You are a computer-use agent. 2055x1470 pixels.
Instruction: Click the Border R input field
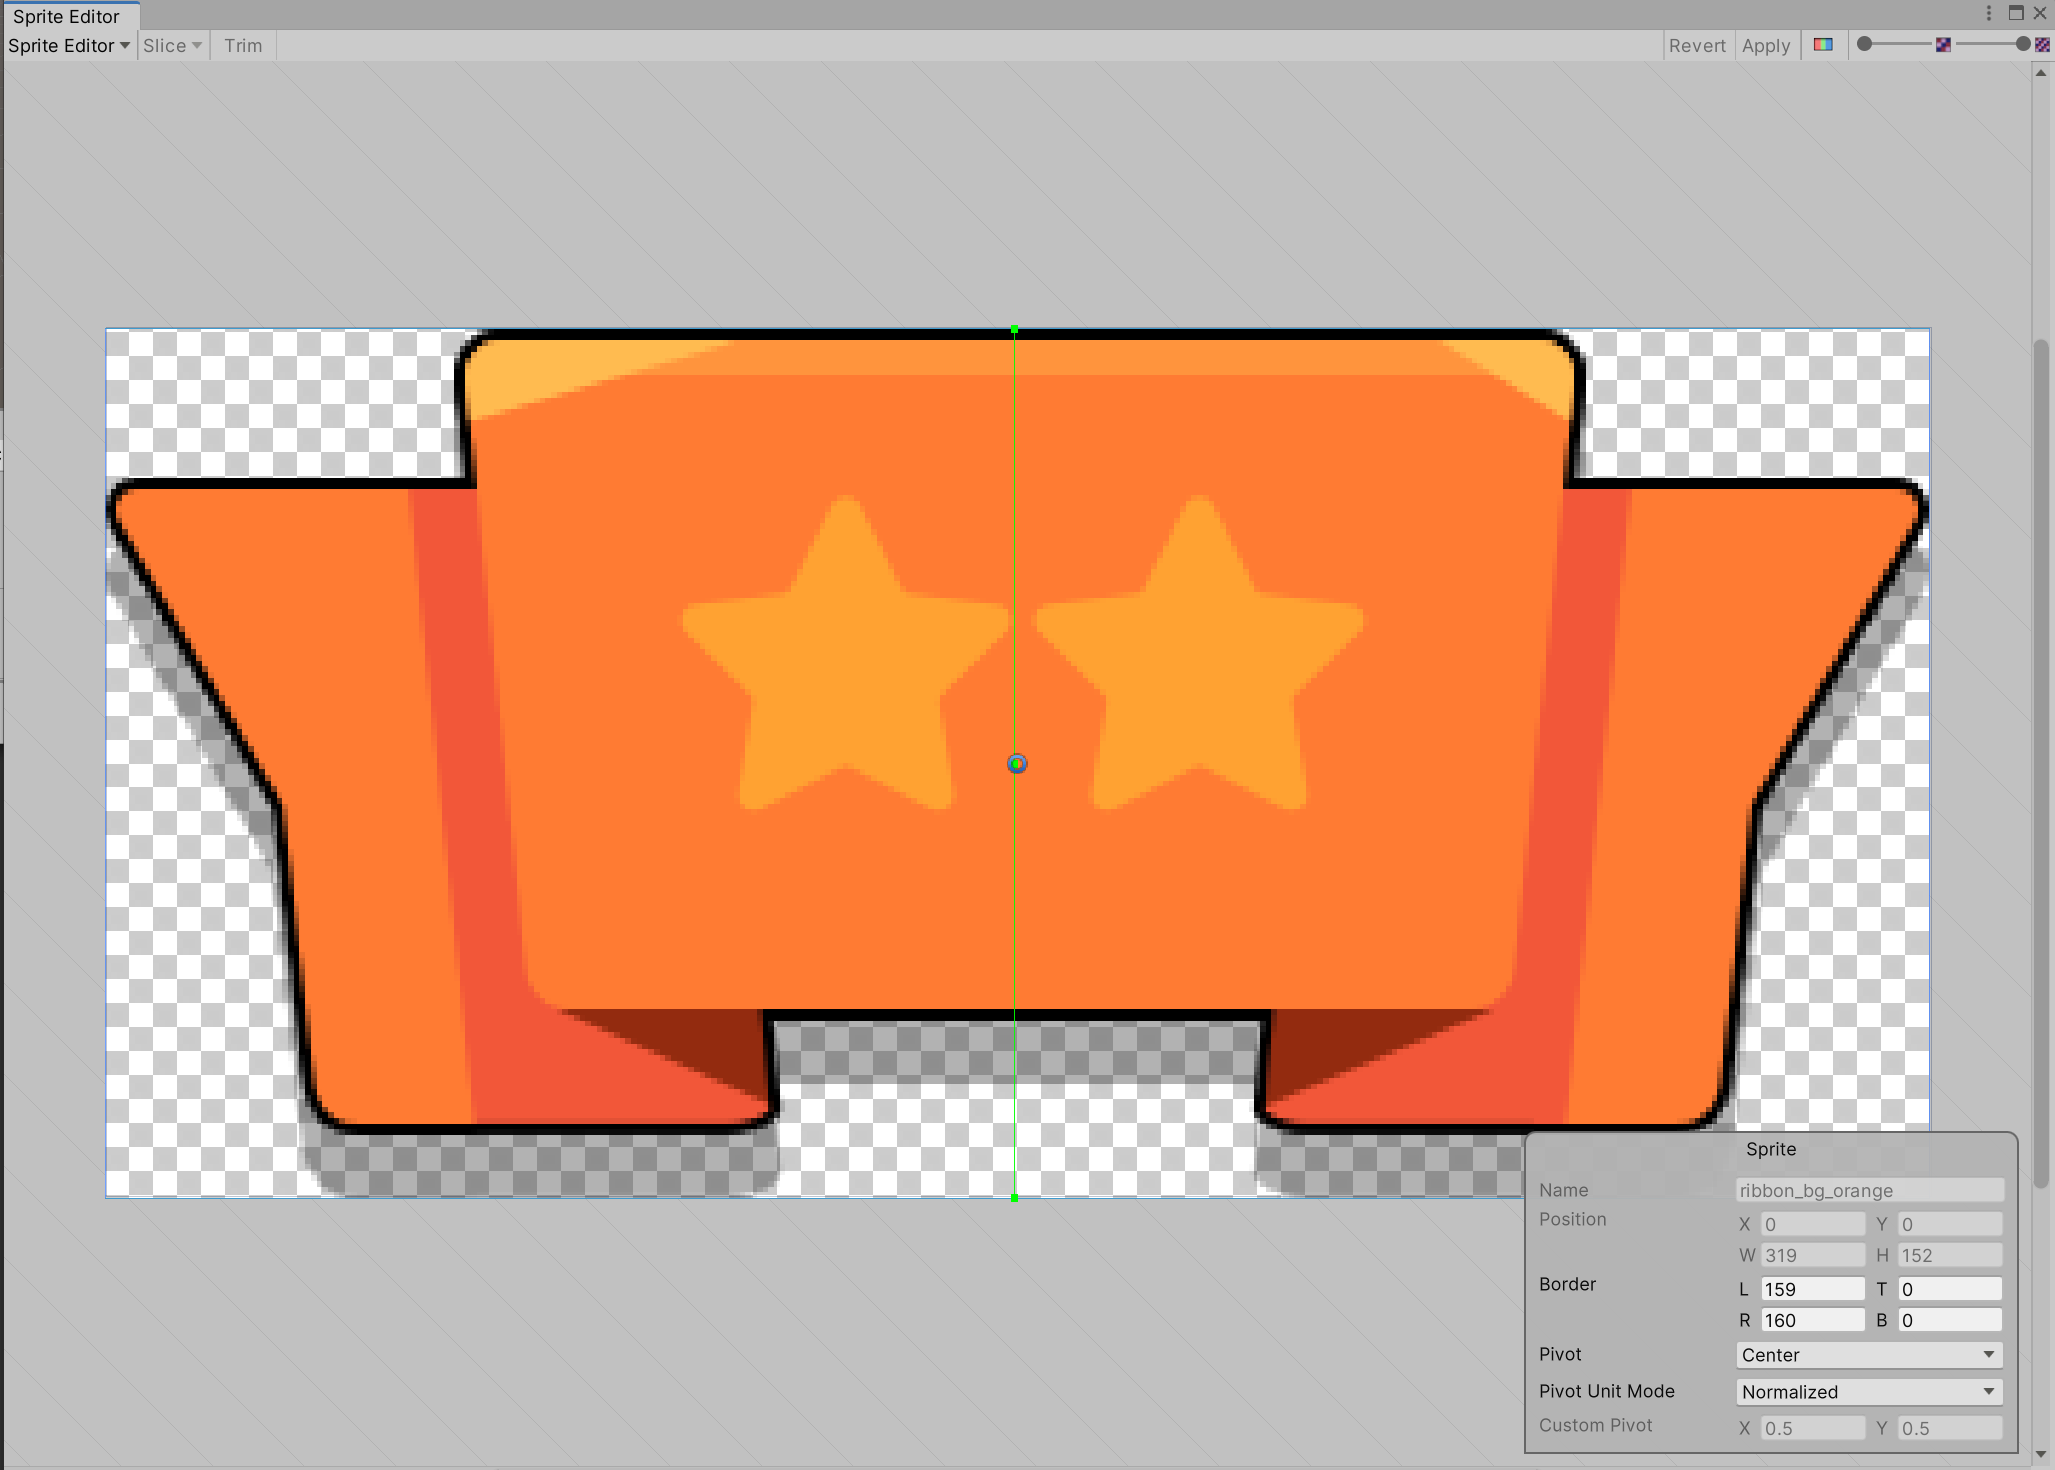pos(1812,1320)
